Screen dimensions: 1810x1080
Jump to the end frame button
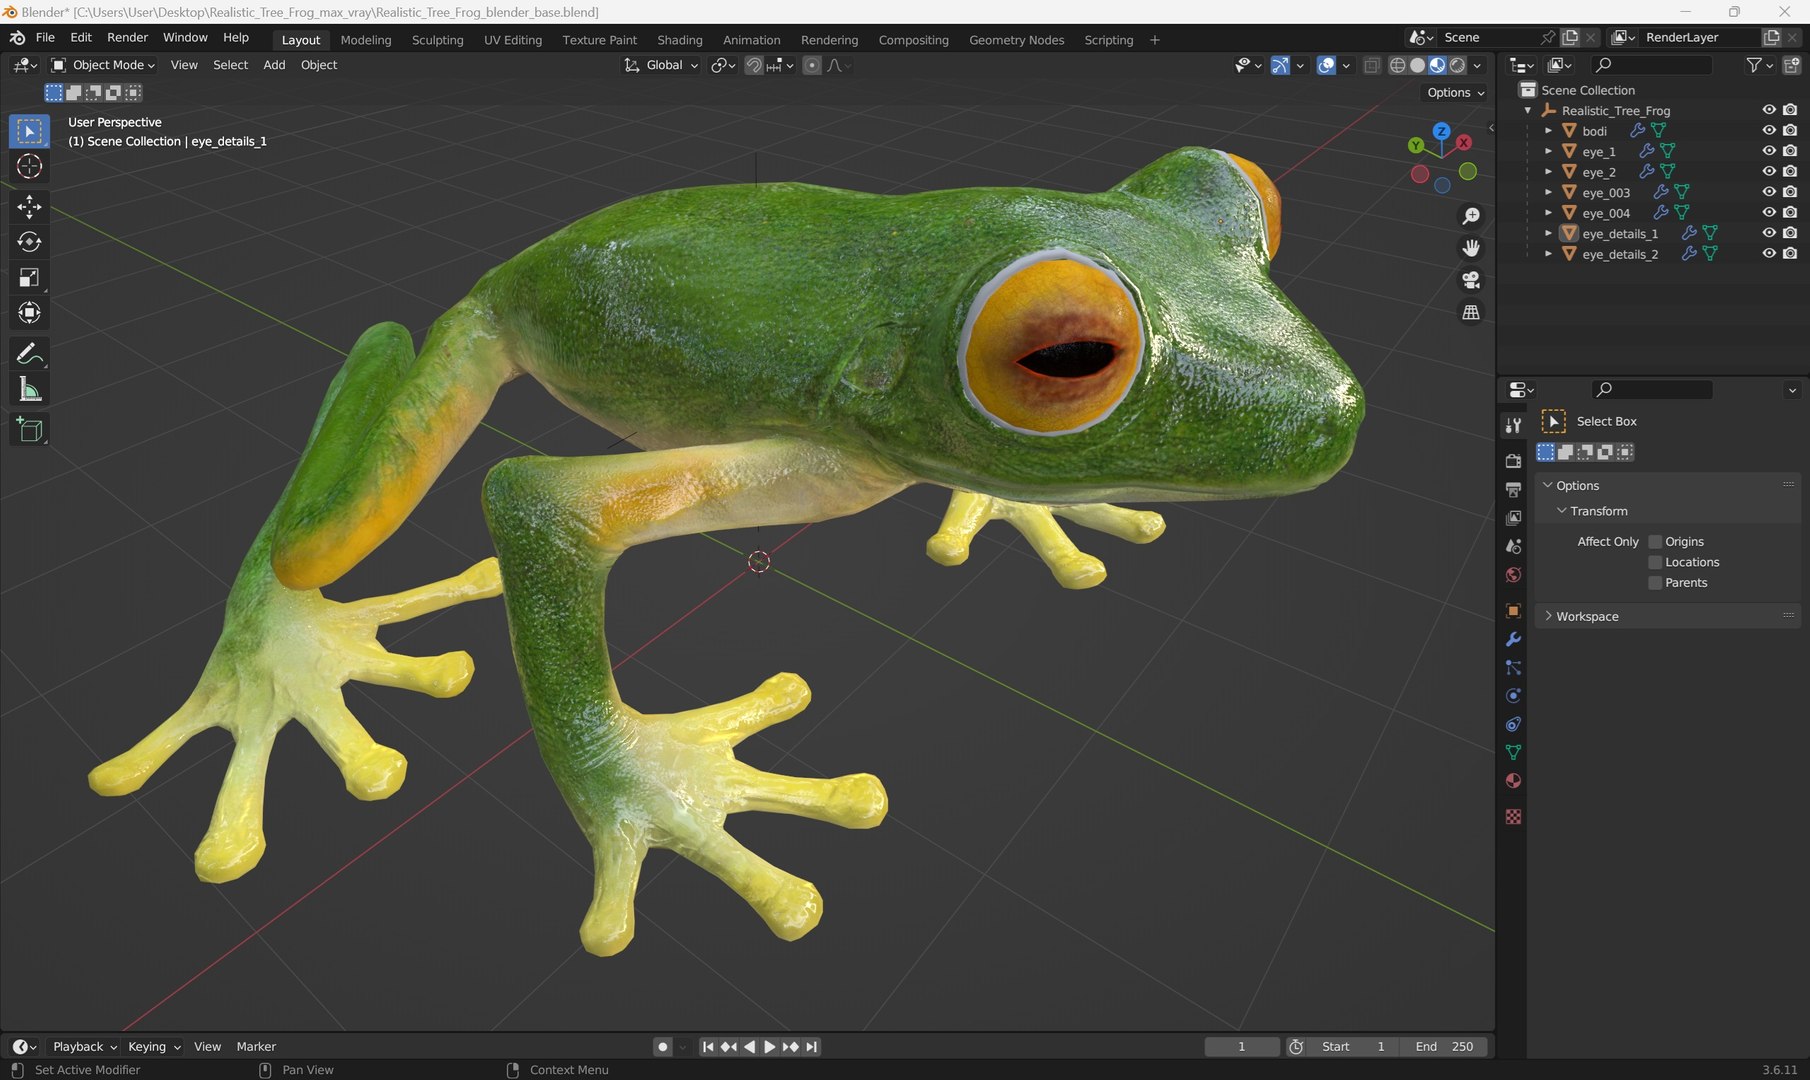(811, 1047)
